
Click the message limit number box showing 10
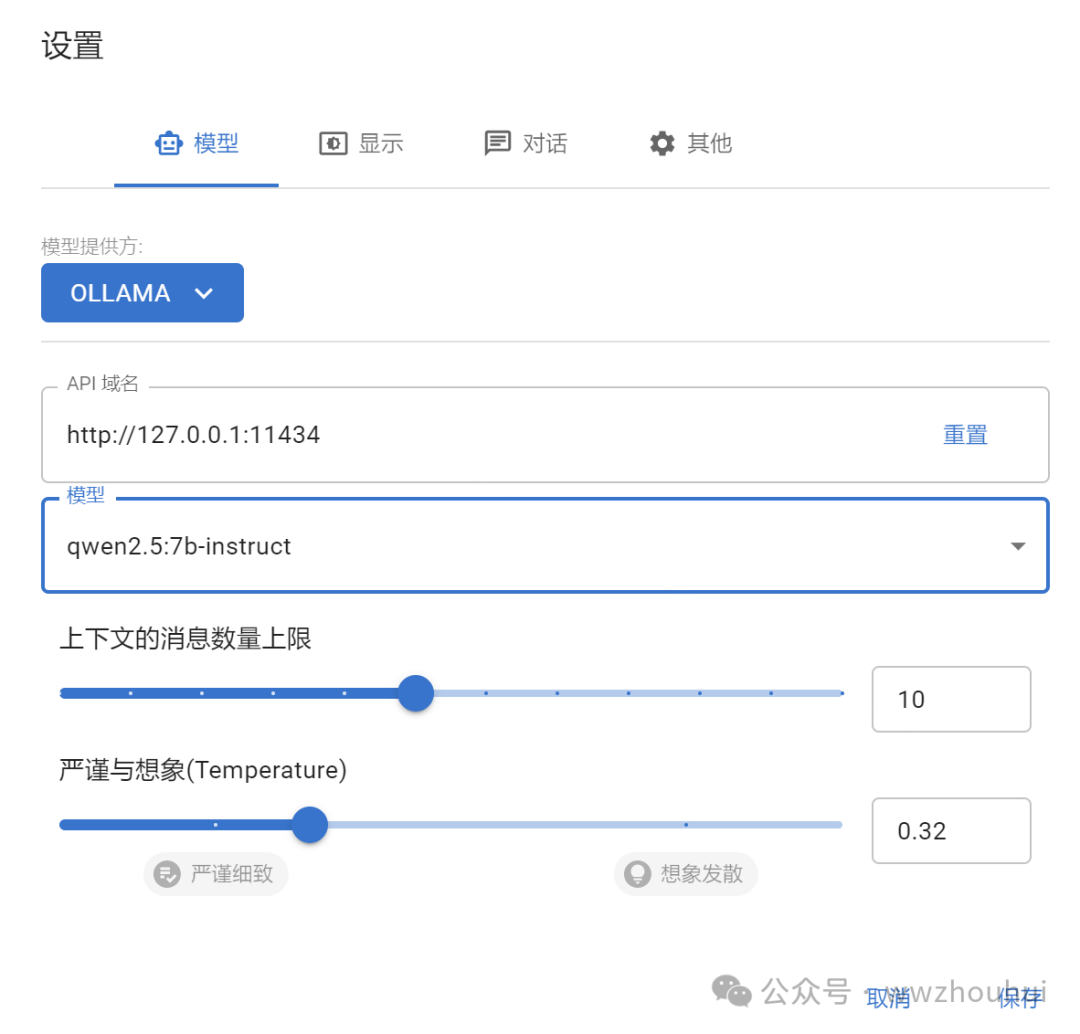pyautogui.click(x=950, y=699)
